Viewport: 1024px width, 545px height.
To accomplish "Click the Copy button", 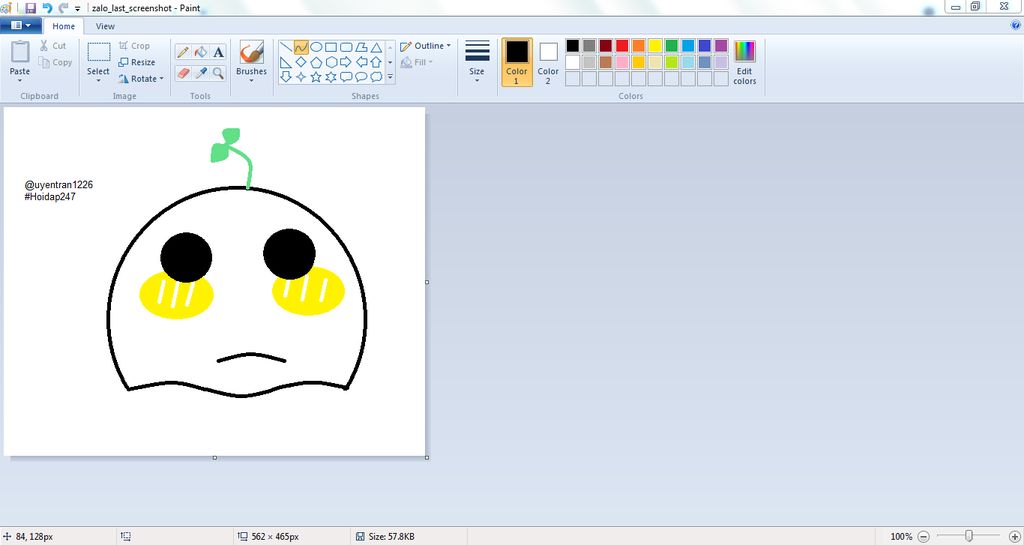I will pyautogui.click(x=55, y=63).
